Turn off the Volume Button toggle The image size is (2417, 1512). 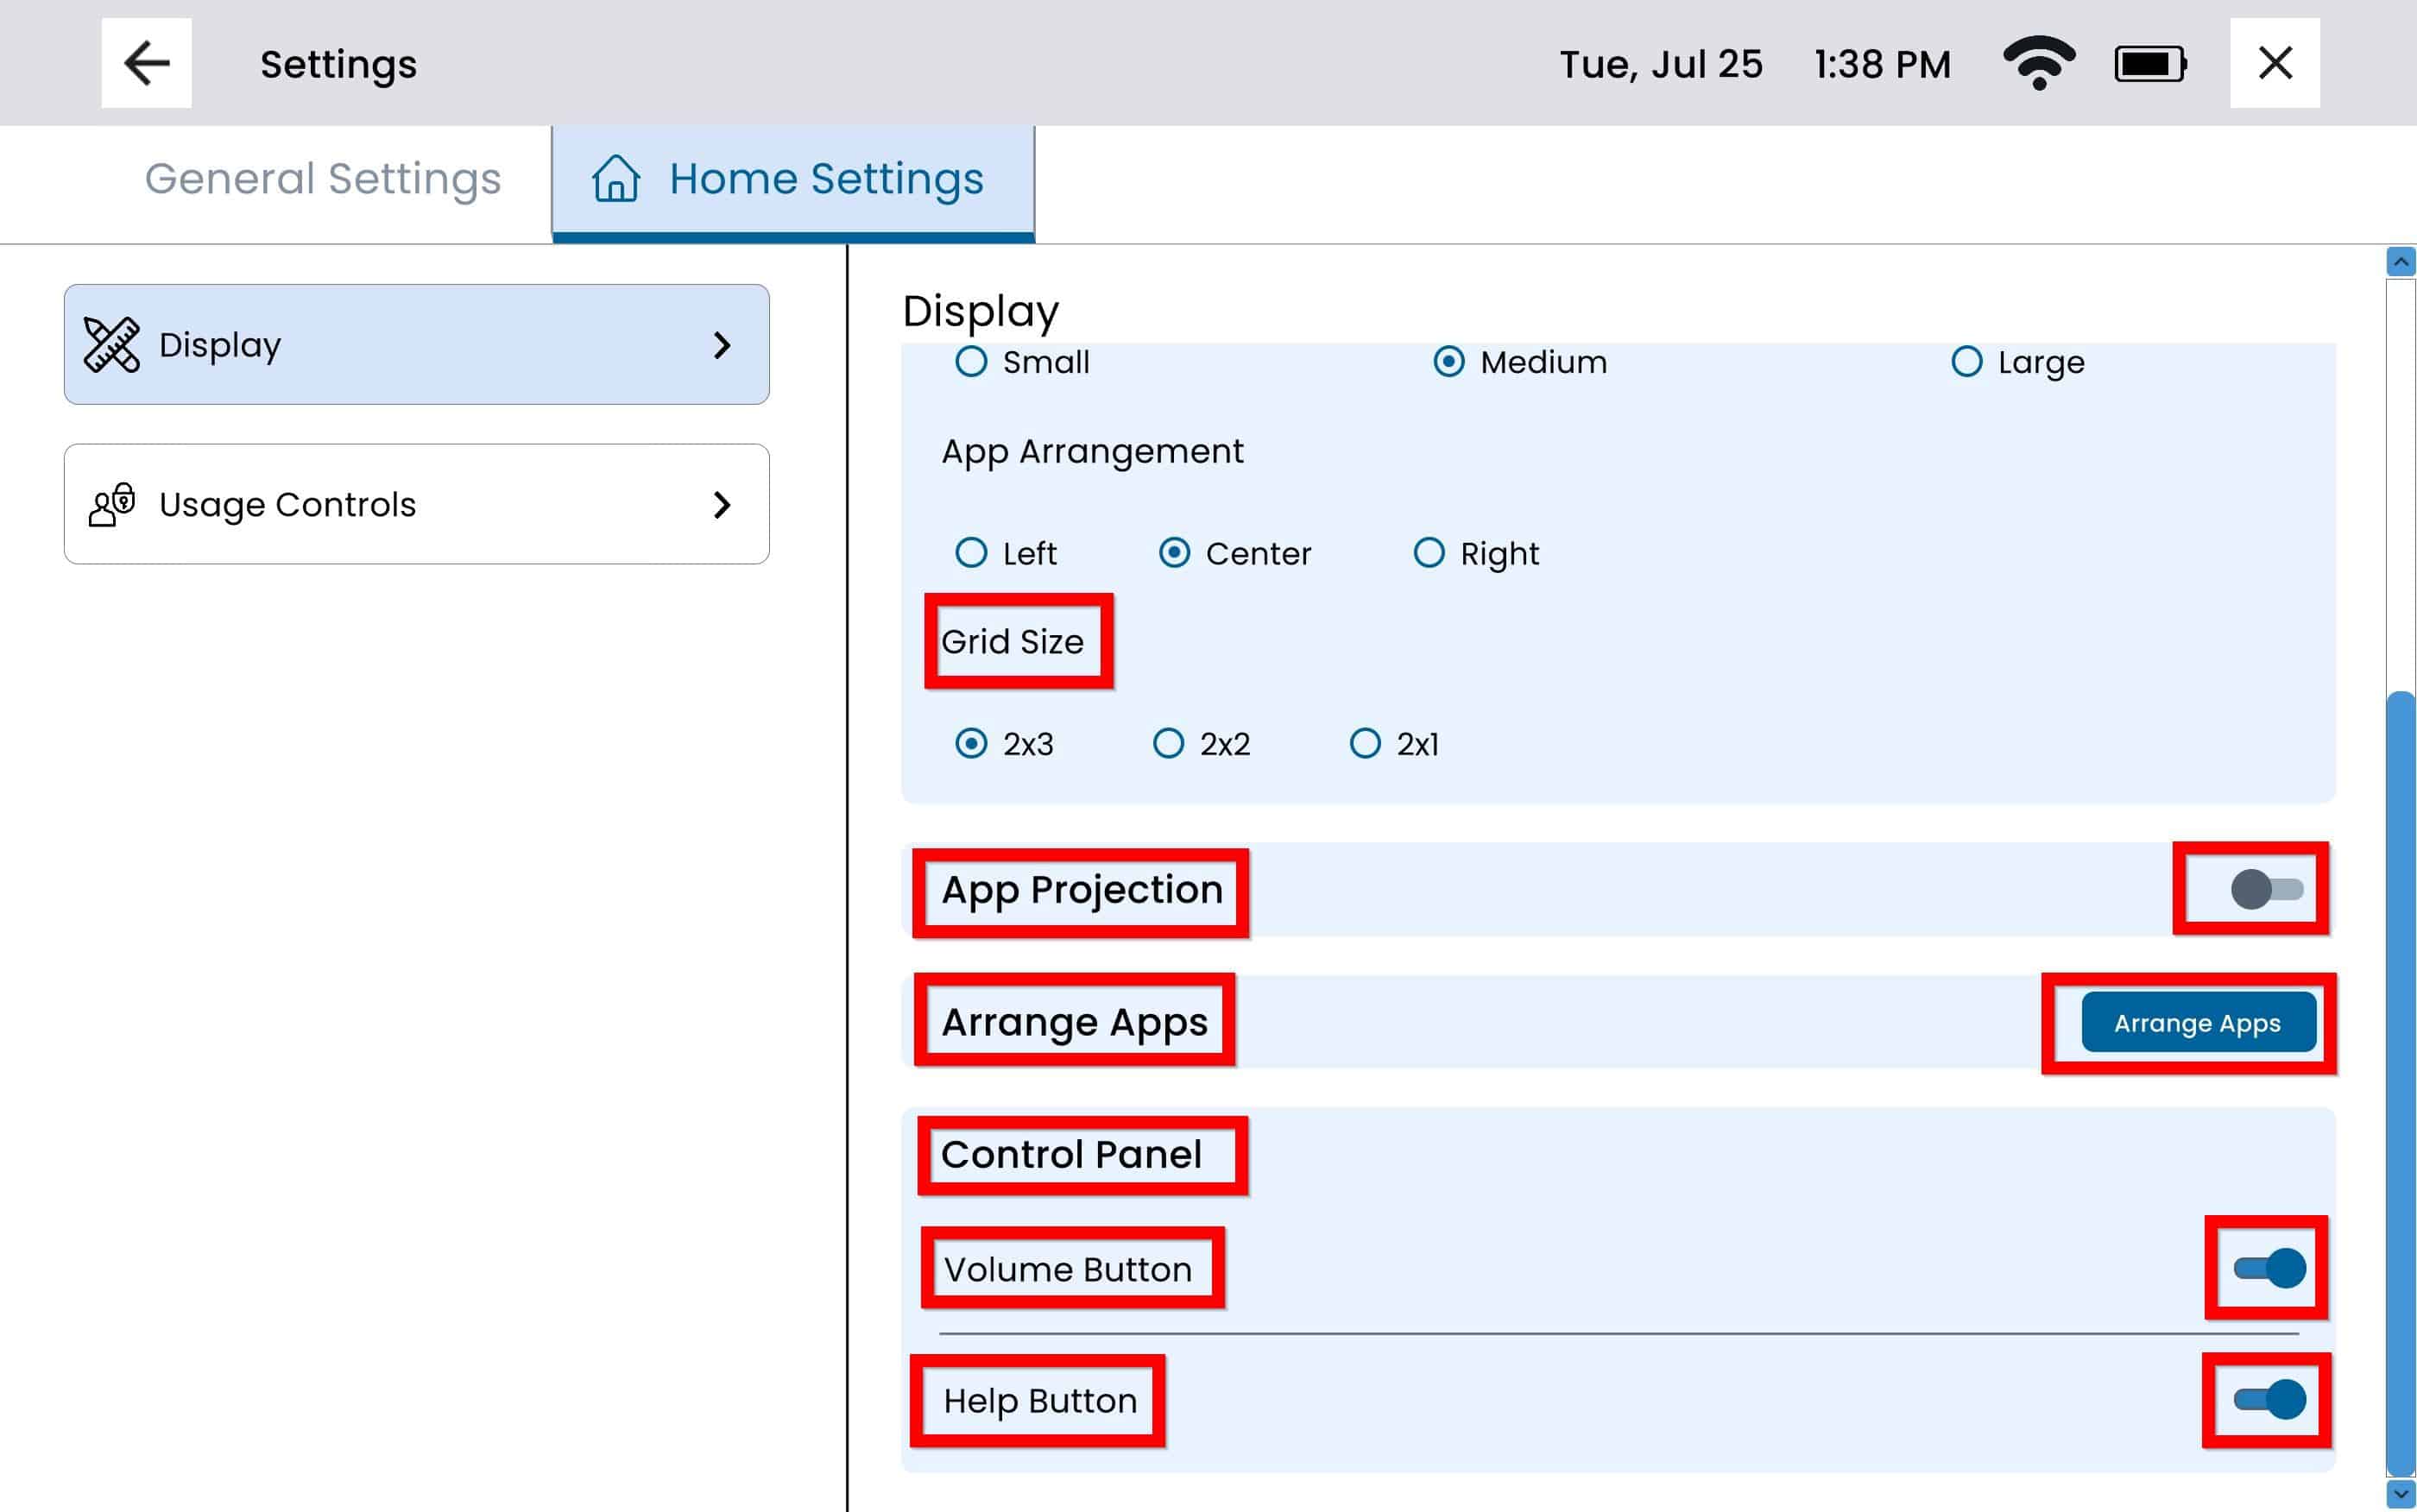(2269, 1268)
